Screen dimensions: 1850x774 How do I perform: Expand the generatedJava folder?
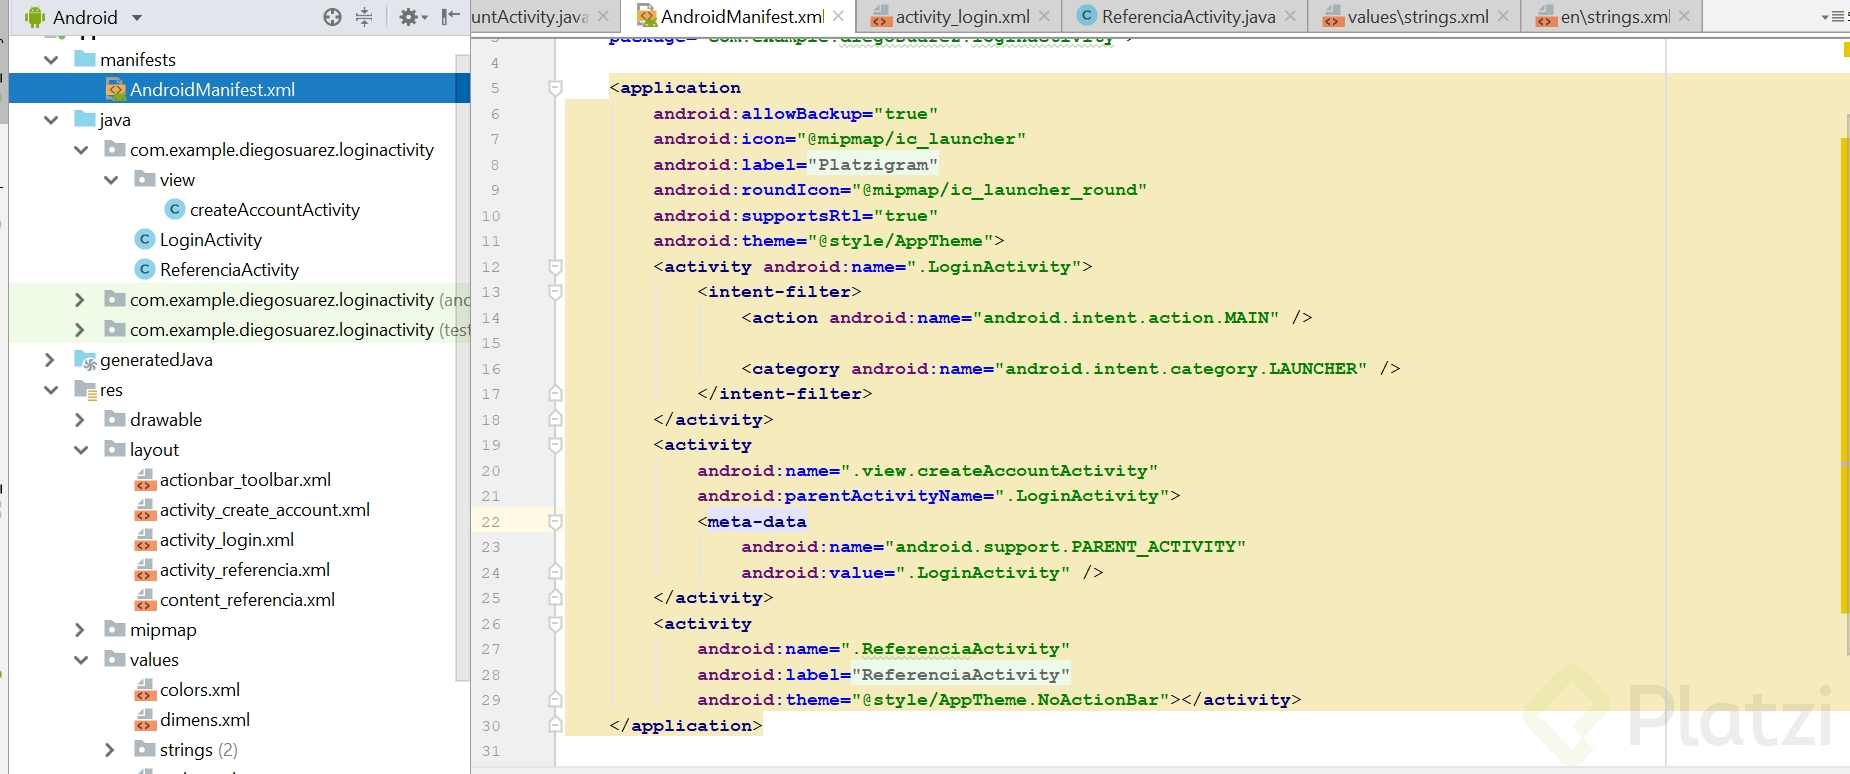tap(50, 360)
